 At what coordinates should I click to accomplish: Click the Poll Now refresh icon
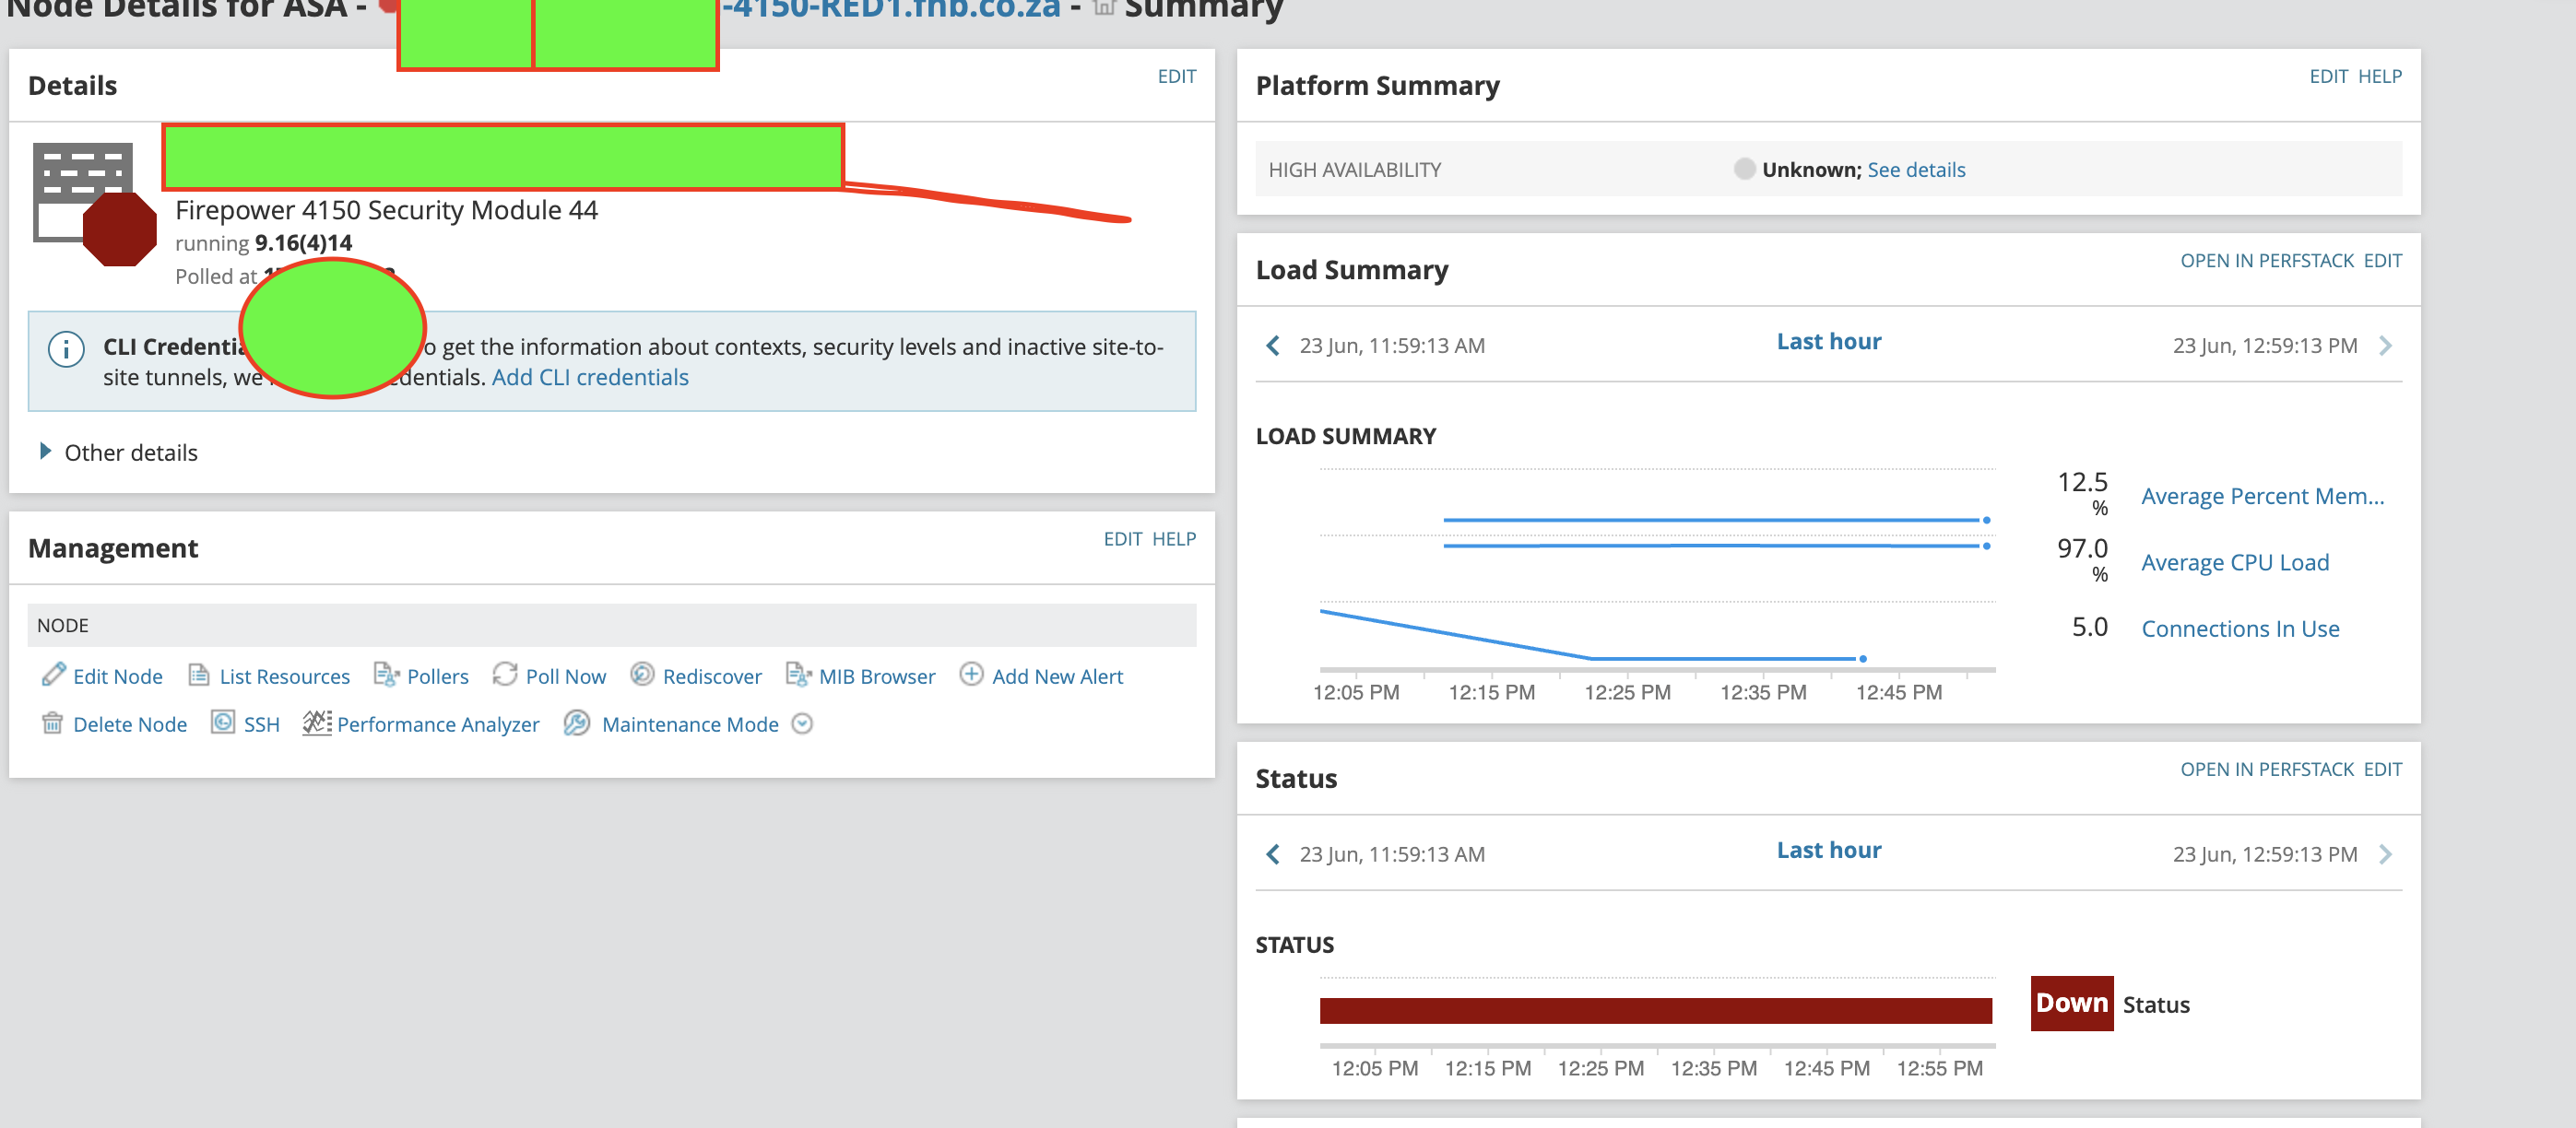point(505,675)
